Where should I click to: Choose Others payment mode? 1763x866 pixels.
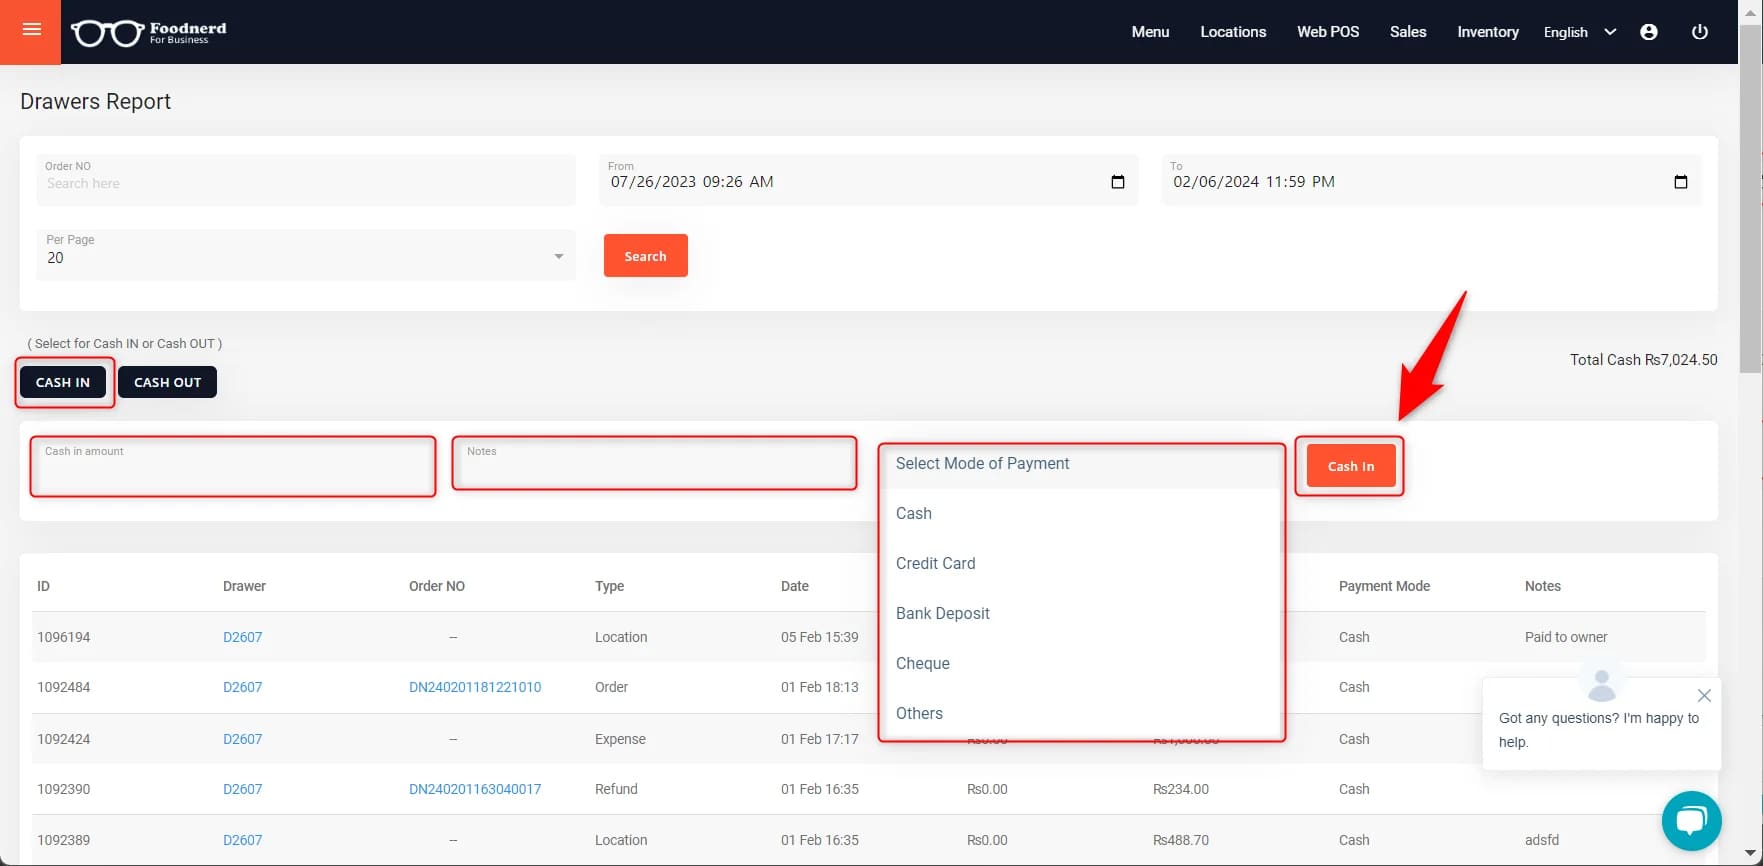click(x=1081, y=713)
